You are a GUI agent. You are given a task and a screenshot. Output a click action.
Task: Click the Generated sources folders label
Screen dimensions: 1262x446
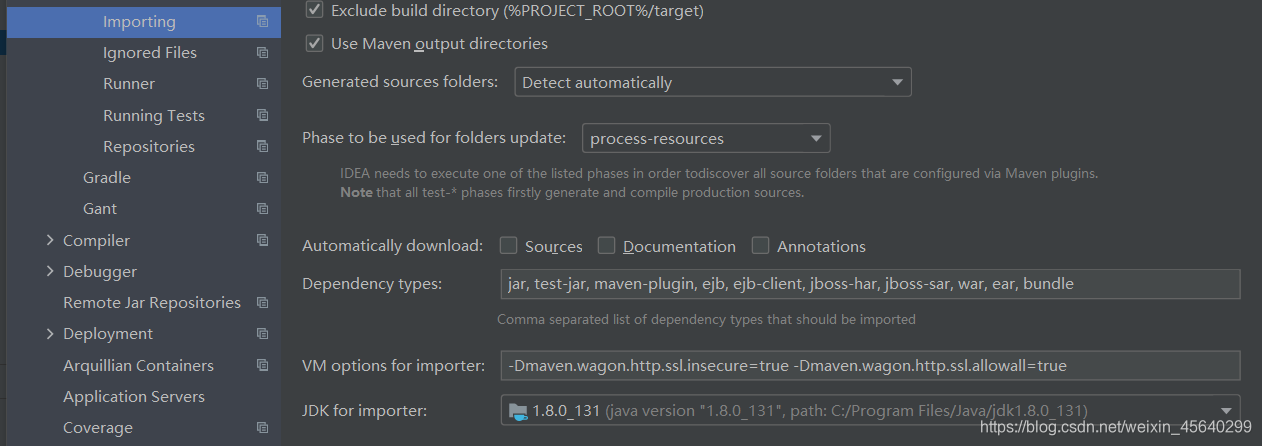400,82
